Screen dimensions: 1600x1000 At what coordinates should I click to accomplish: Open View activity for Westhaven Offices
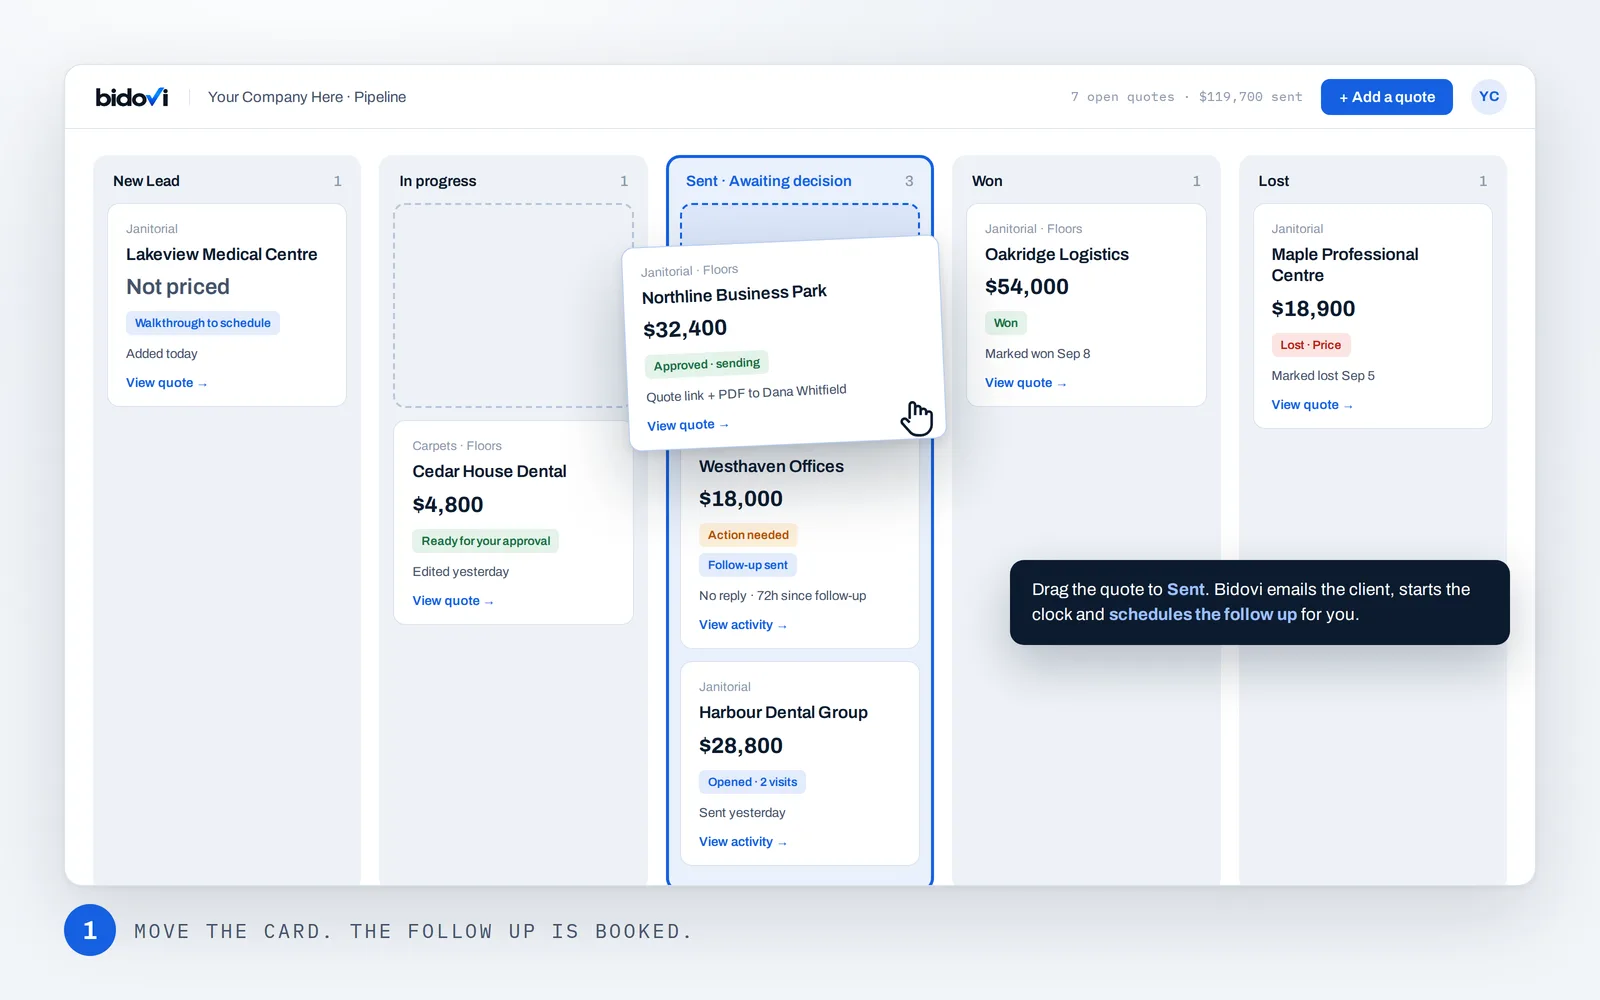click(x=743, y=625)
